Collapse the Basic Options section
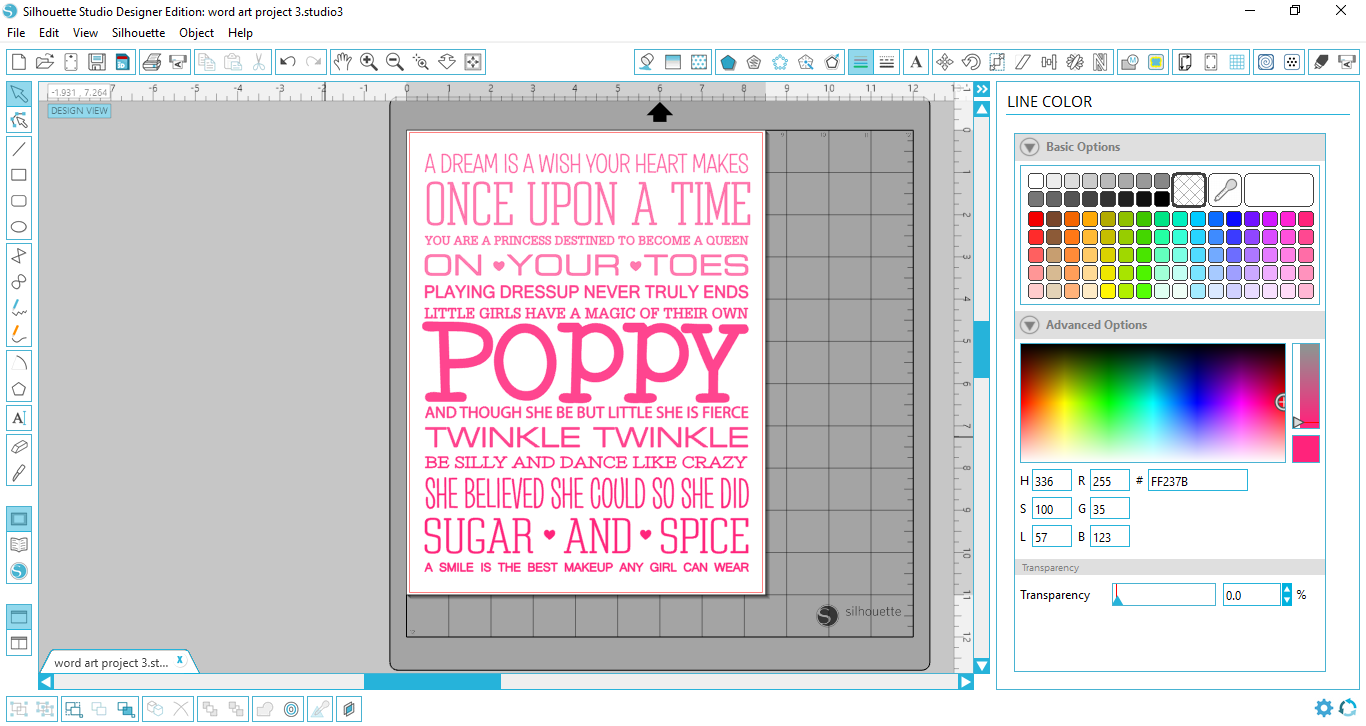 click(1029, 146)
